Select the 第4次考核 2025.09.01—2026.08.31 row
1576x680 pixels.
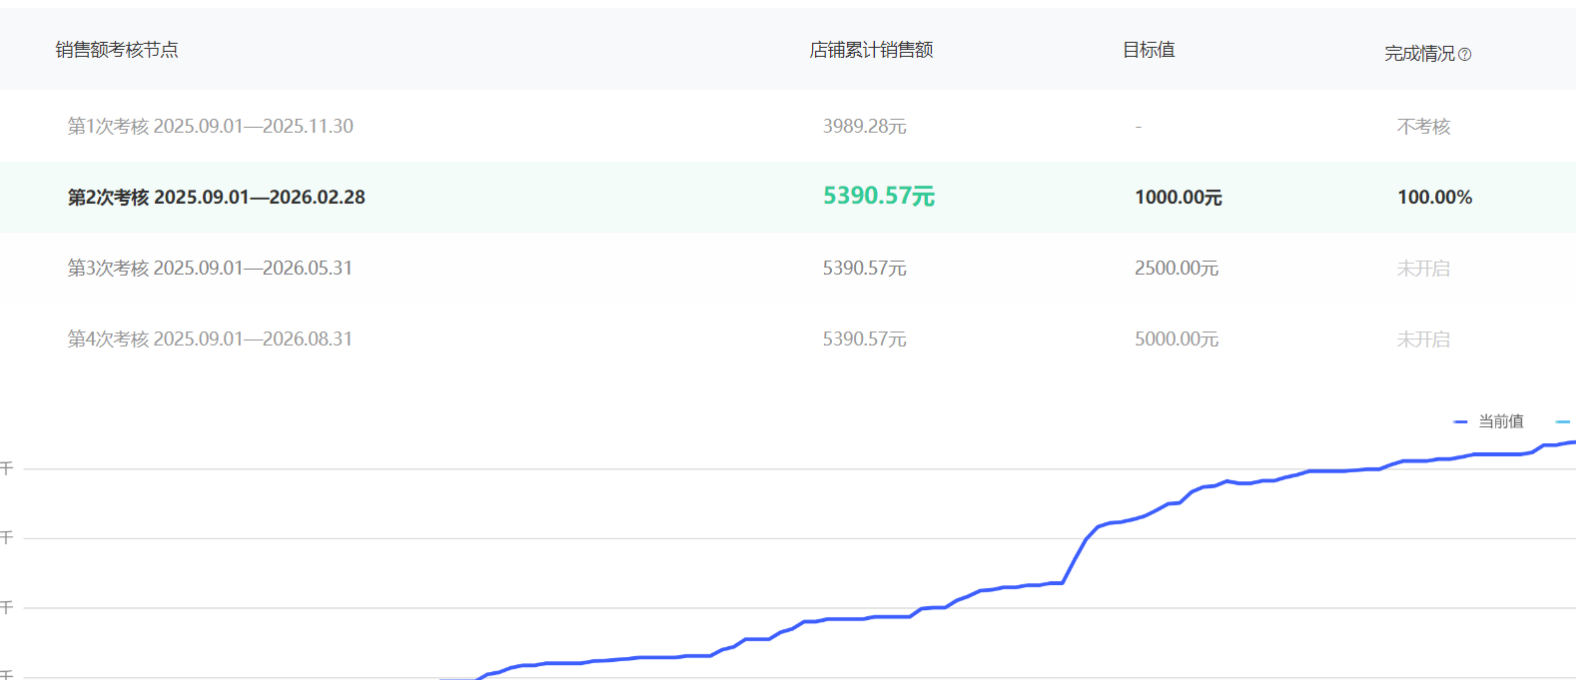point(210,339)
